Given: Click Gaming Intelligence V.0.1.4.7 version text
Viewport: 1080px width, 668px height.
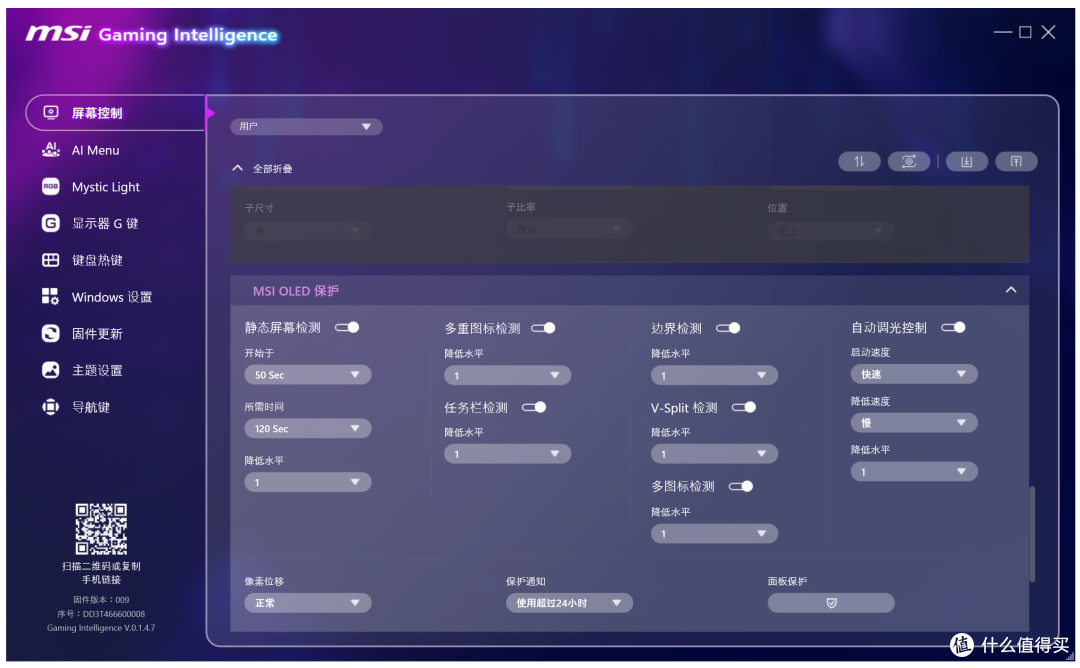Looking at the screenshot, I should (x=101, y=627).
